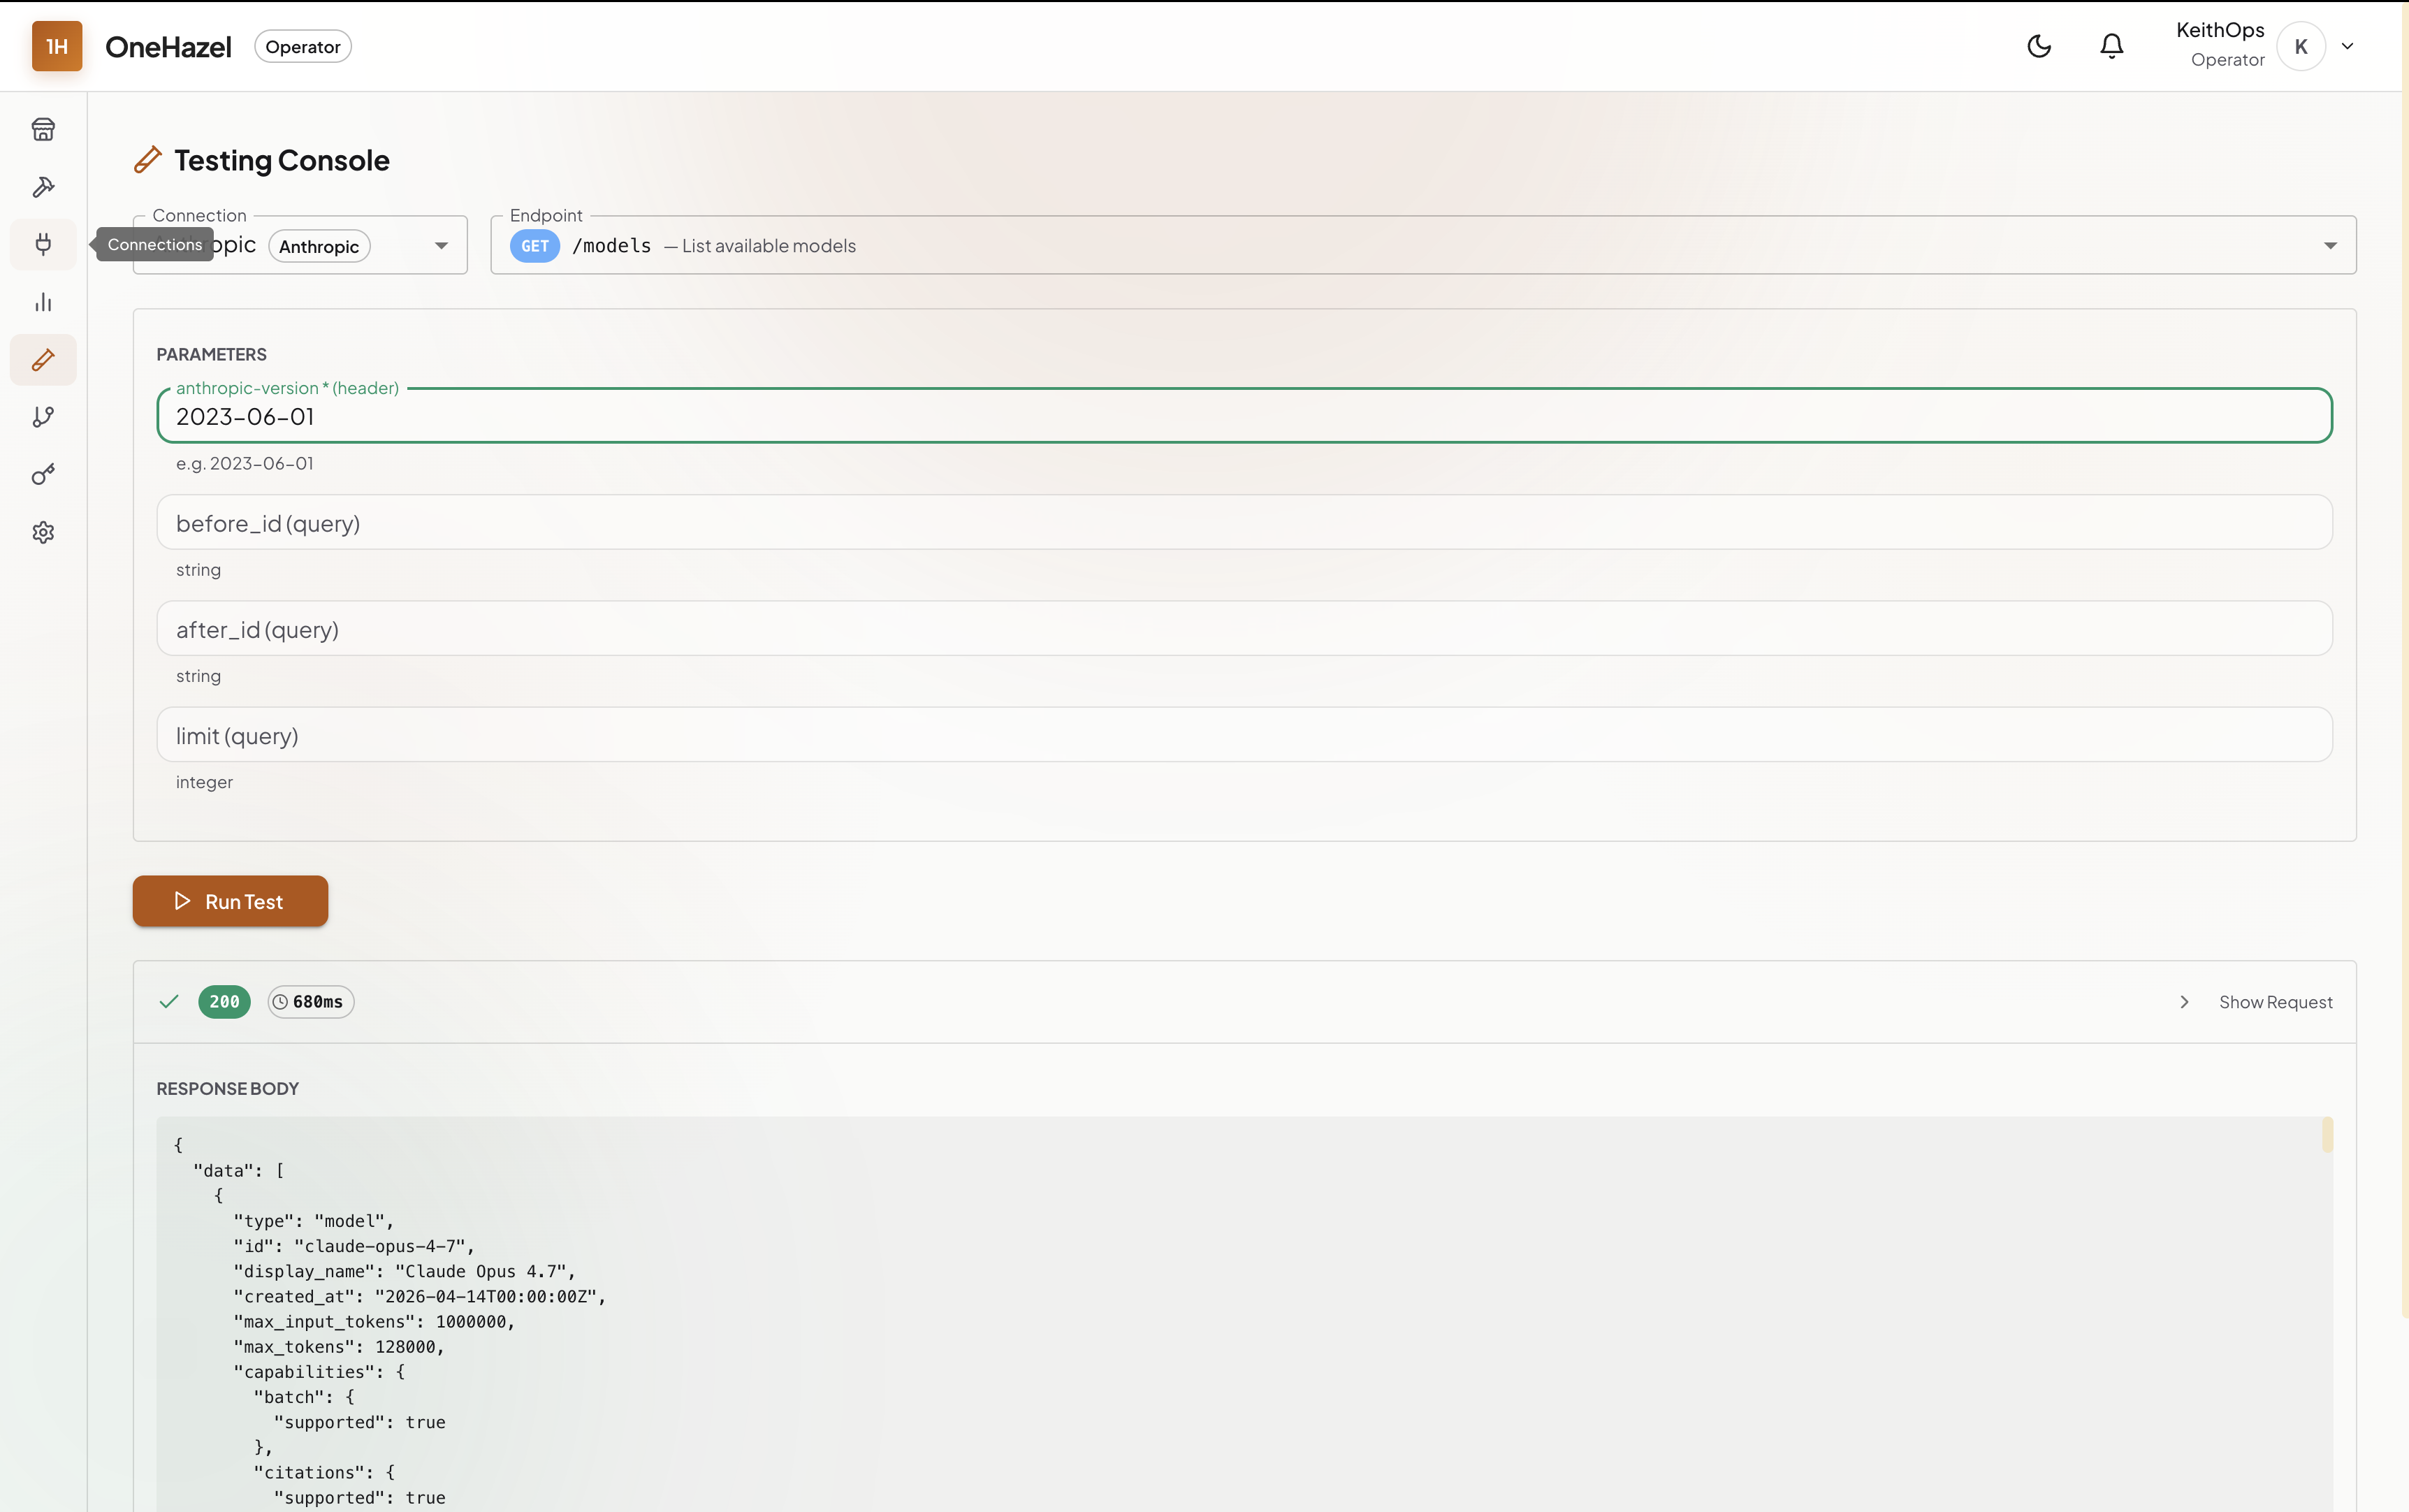This screenshot has width=2409, height=1512.
Task: Click the 200 status badge
Action: pos(224,1002)
